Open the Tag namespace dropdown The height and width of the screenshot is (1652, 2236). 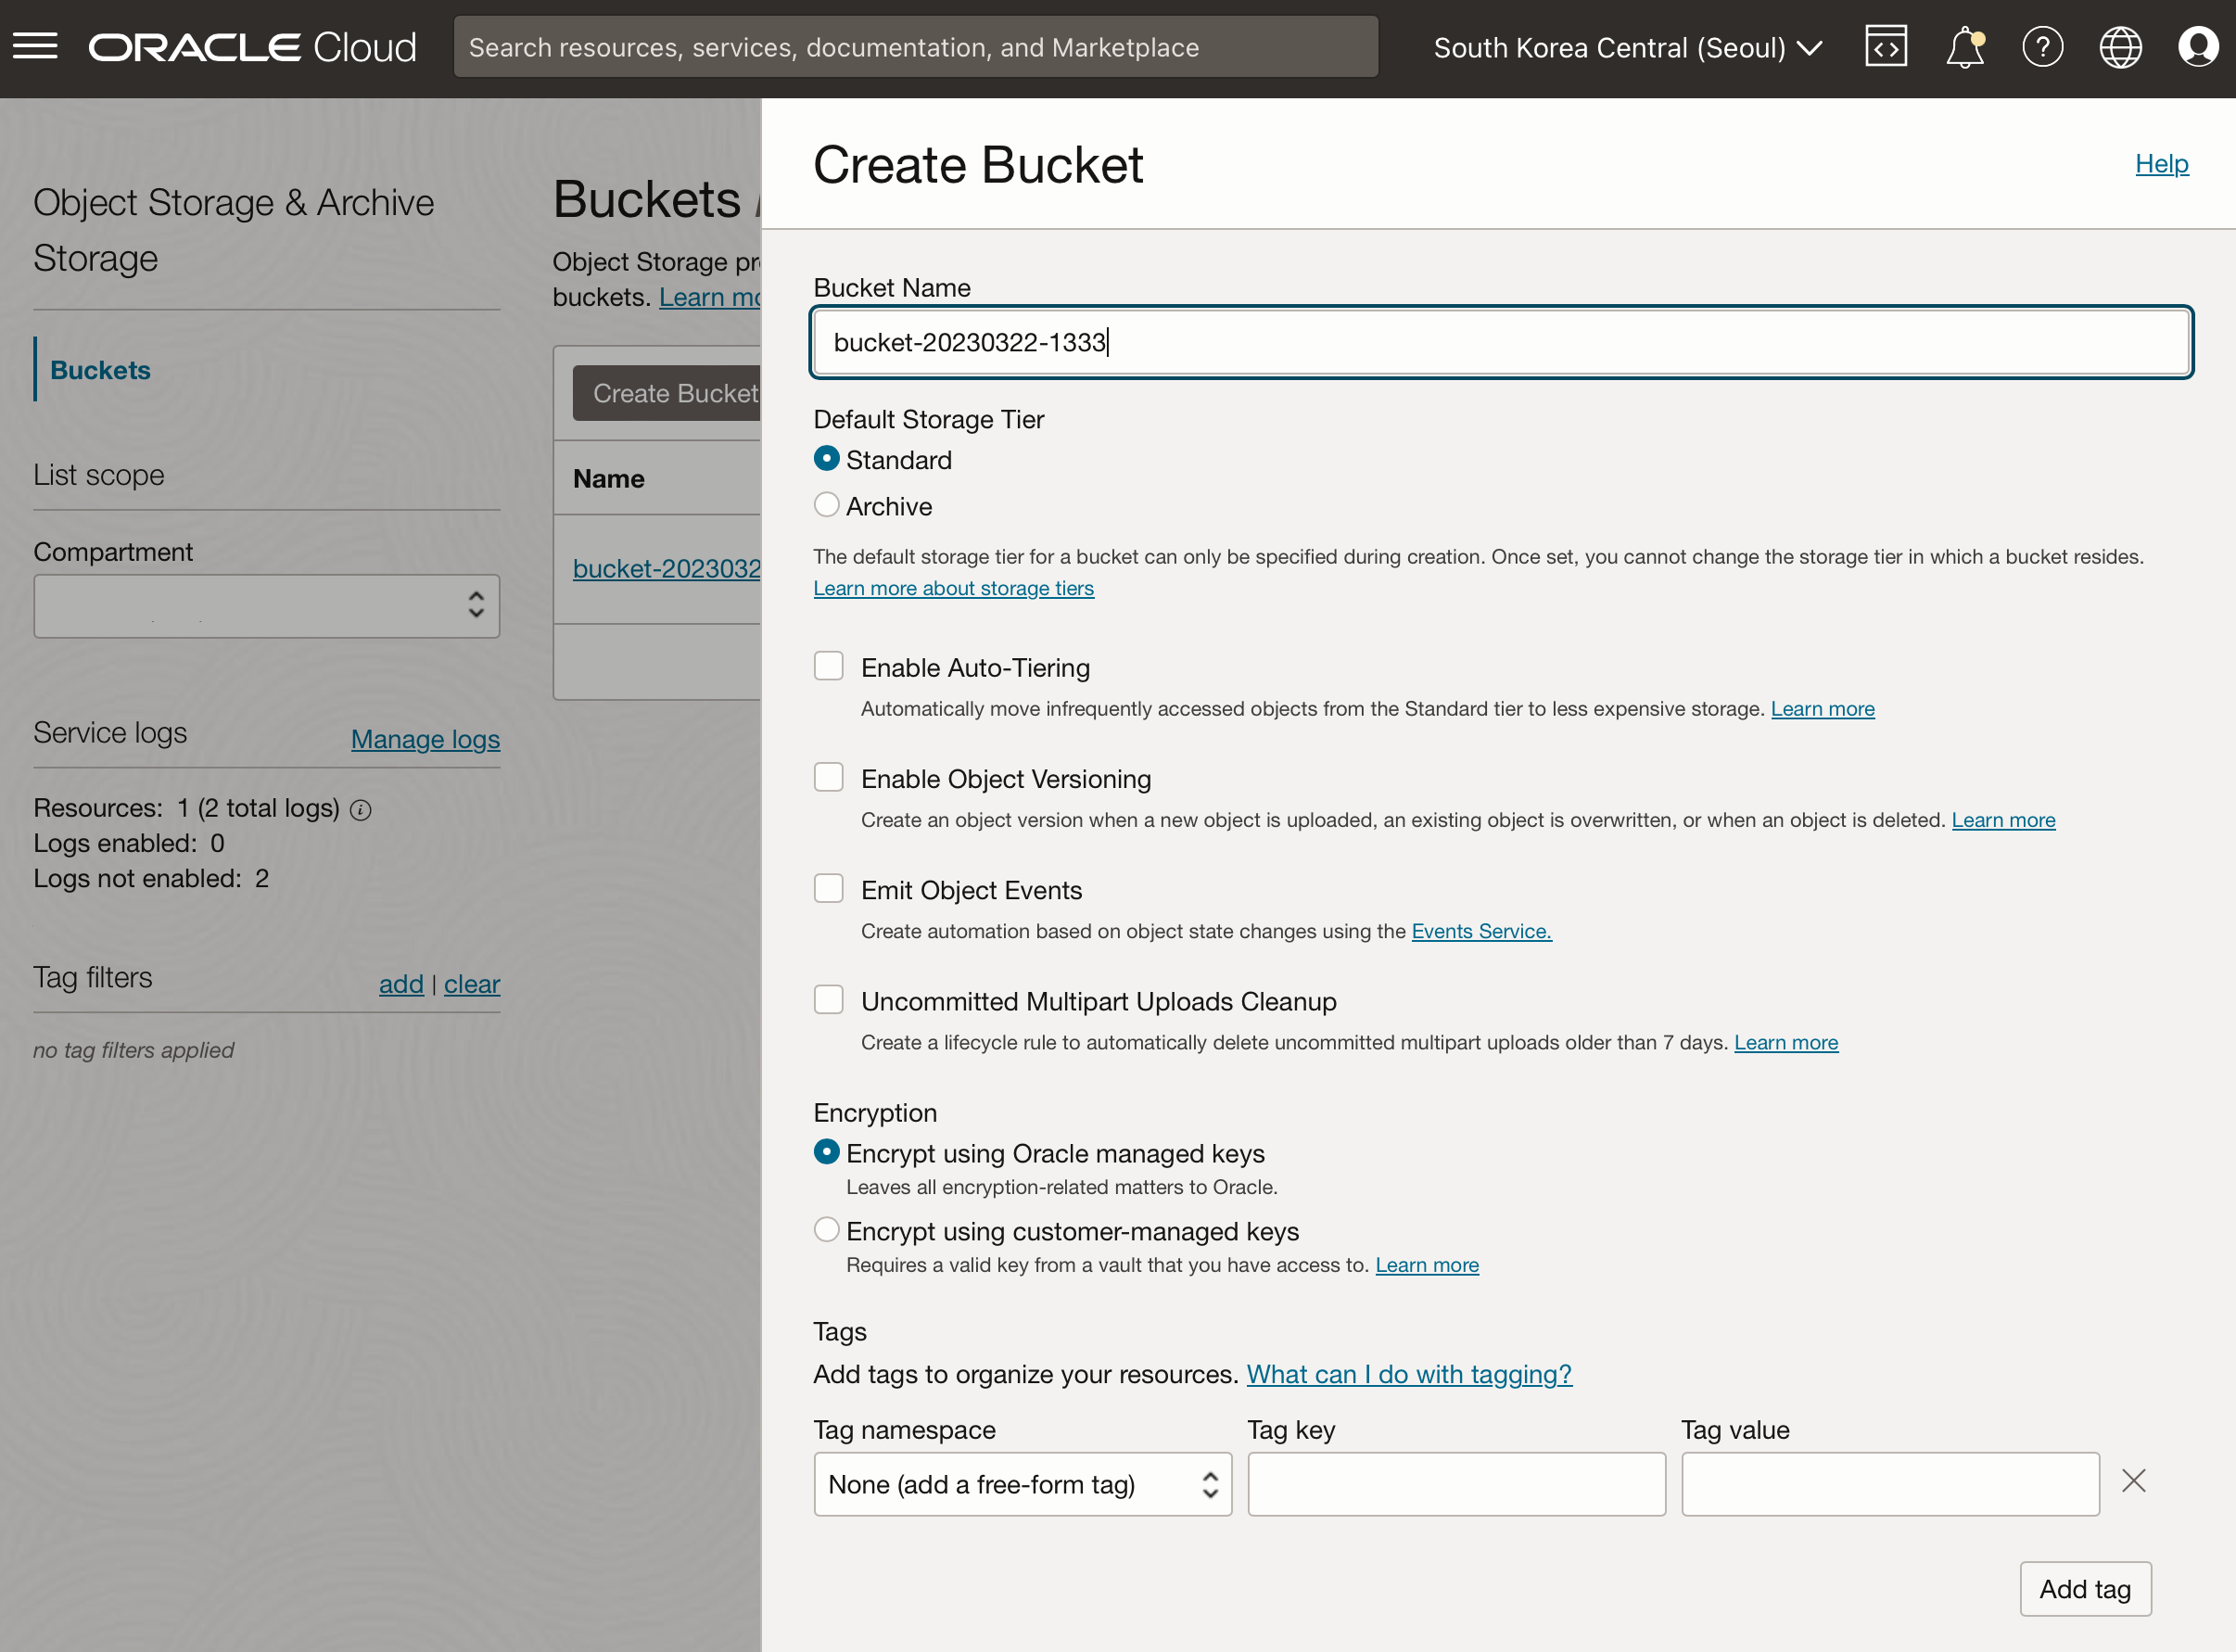click(x=1022, y=1484)
